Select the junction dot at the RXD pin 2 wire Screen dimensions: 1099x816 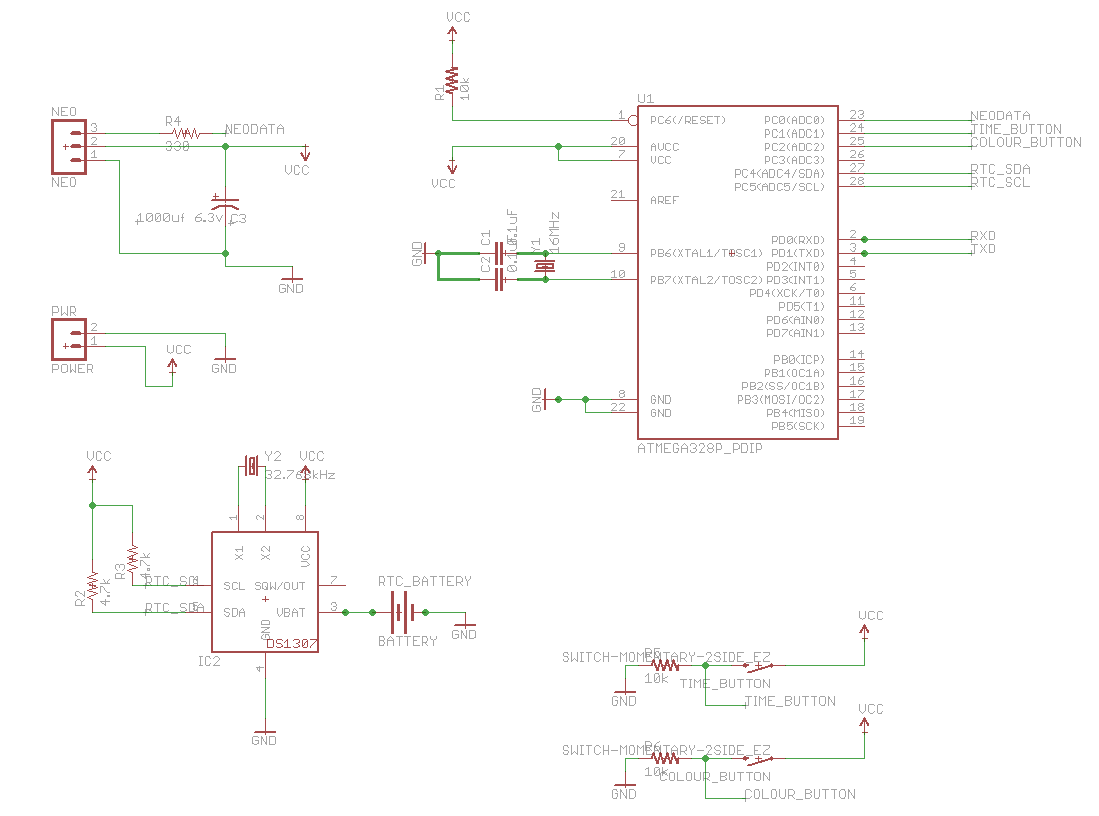[864, 240]
